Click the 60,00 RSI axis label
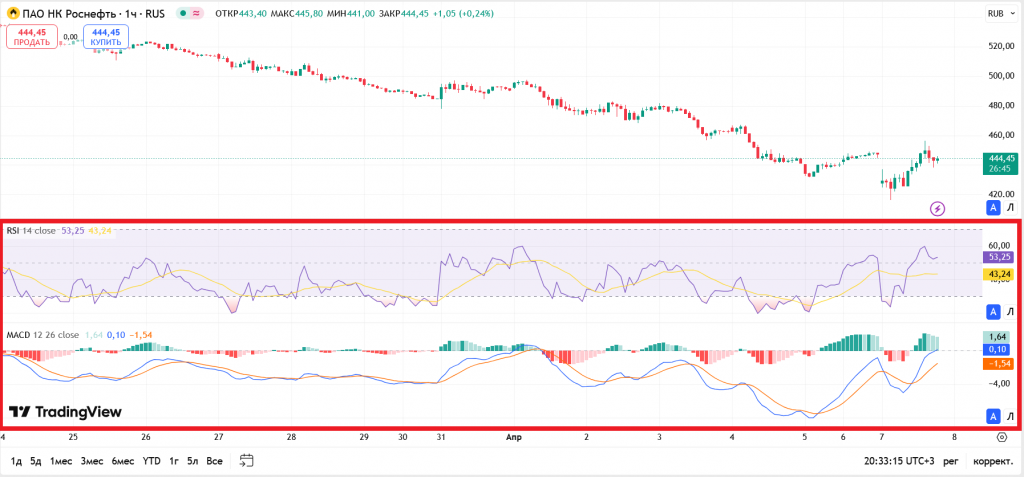The width and height of the screenshot is (1024, 477). [1001, 246]
